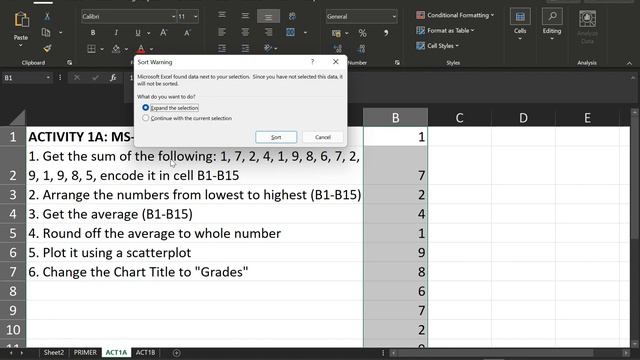The width and height of the screenshot is (640, 360).
Task: Open the font size 11 dropdown
Action: click(x=196, y=16)
